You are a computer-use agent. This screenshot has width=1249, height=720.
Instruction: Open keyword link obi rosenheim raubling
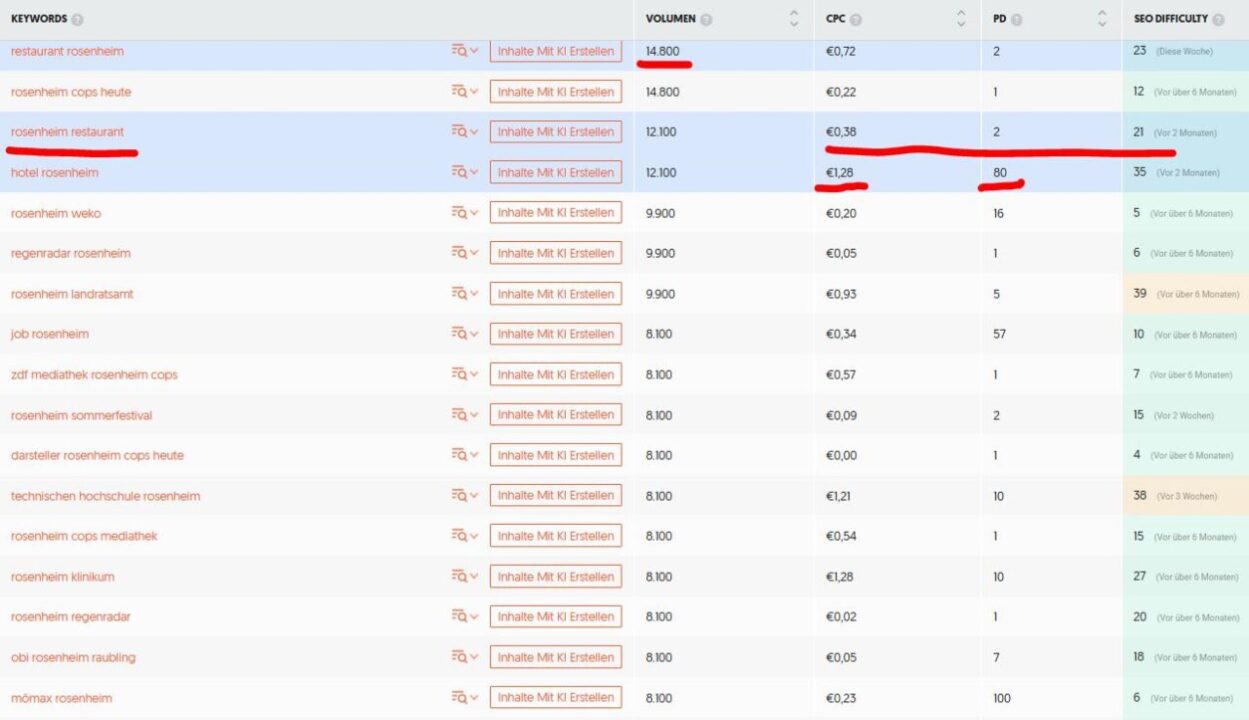(x=73, y=657)
